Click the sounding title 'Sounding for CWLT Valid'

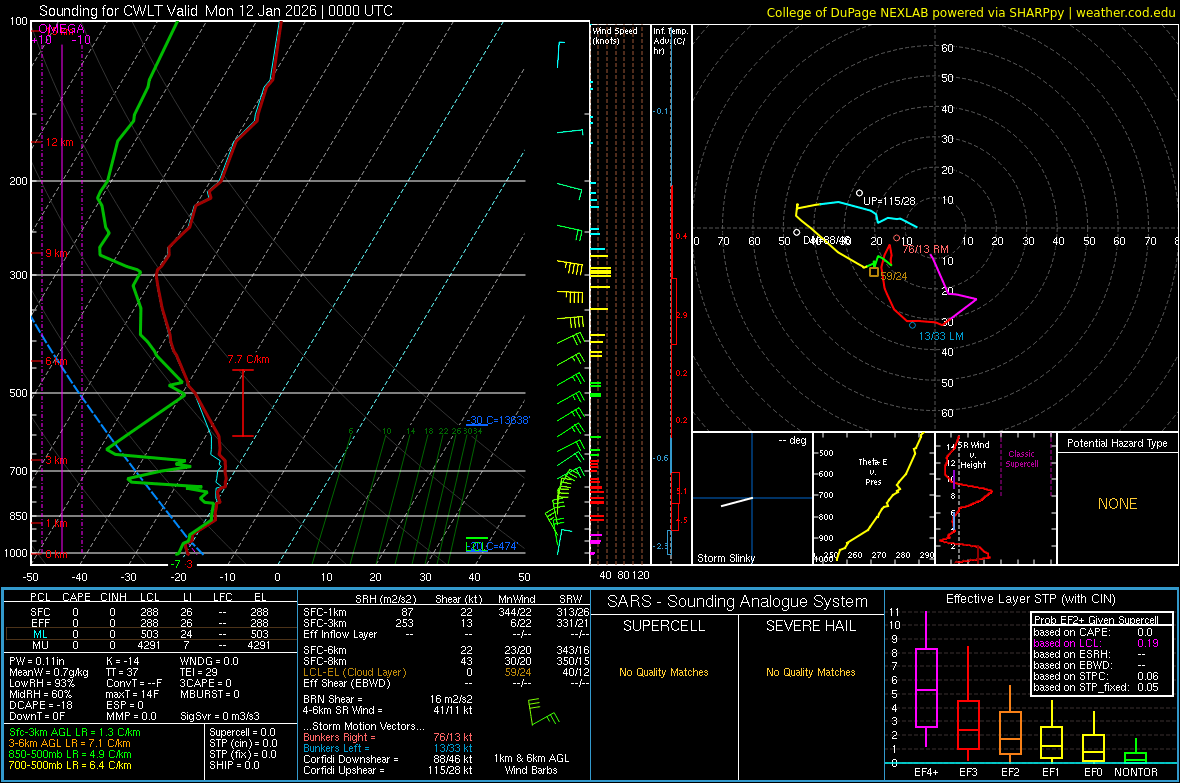(119, 11)
